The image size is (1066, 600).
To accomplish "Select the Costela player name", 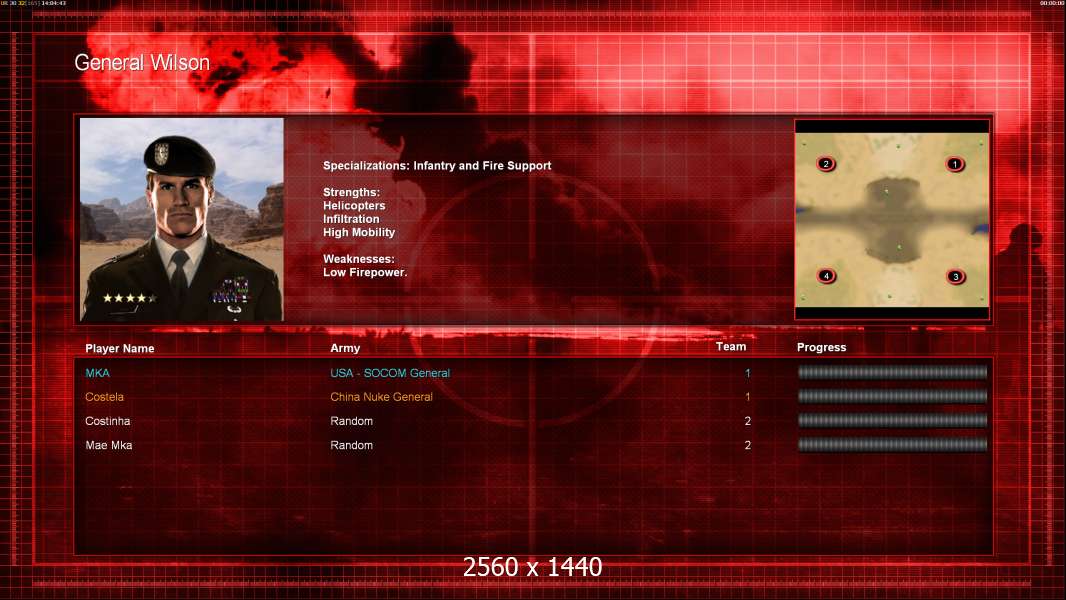I will [x=104, y=397].
